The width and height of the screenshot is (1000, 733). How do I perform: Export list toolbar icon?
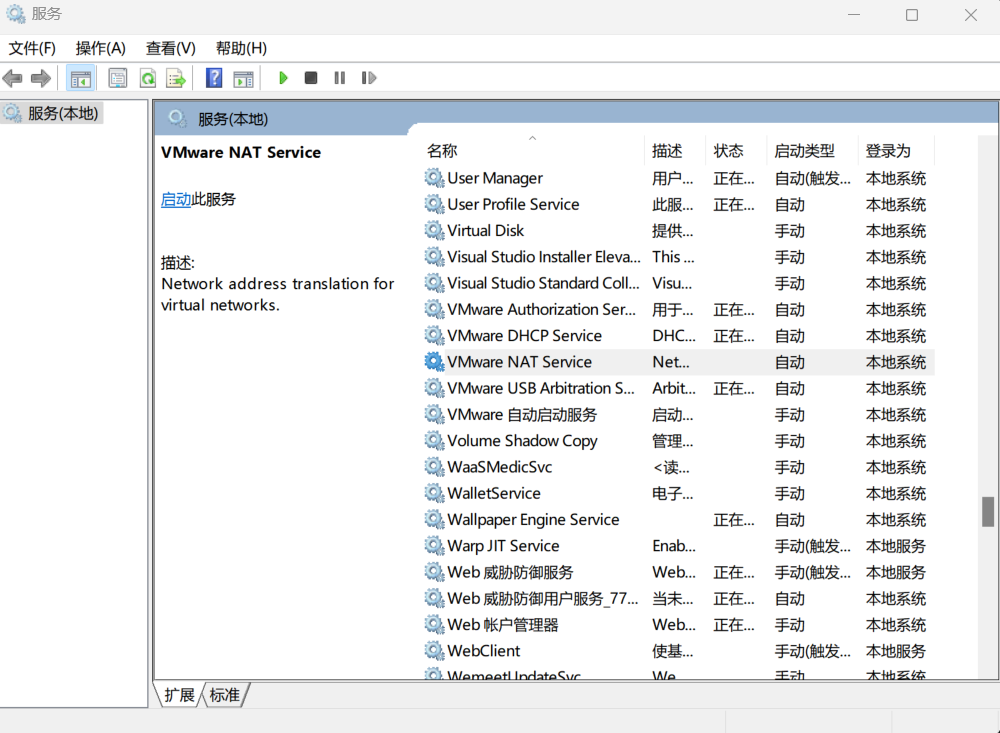(x=176, y=78)
